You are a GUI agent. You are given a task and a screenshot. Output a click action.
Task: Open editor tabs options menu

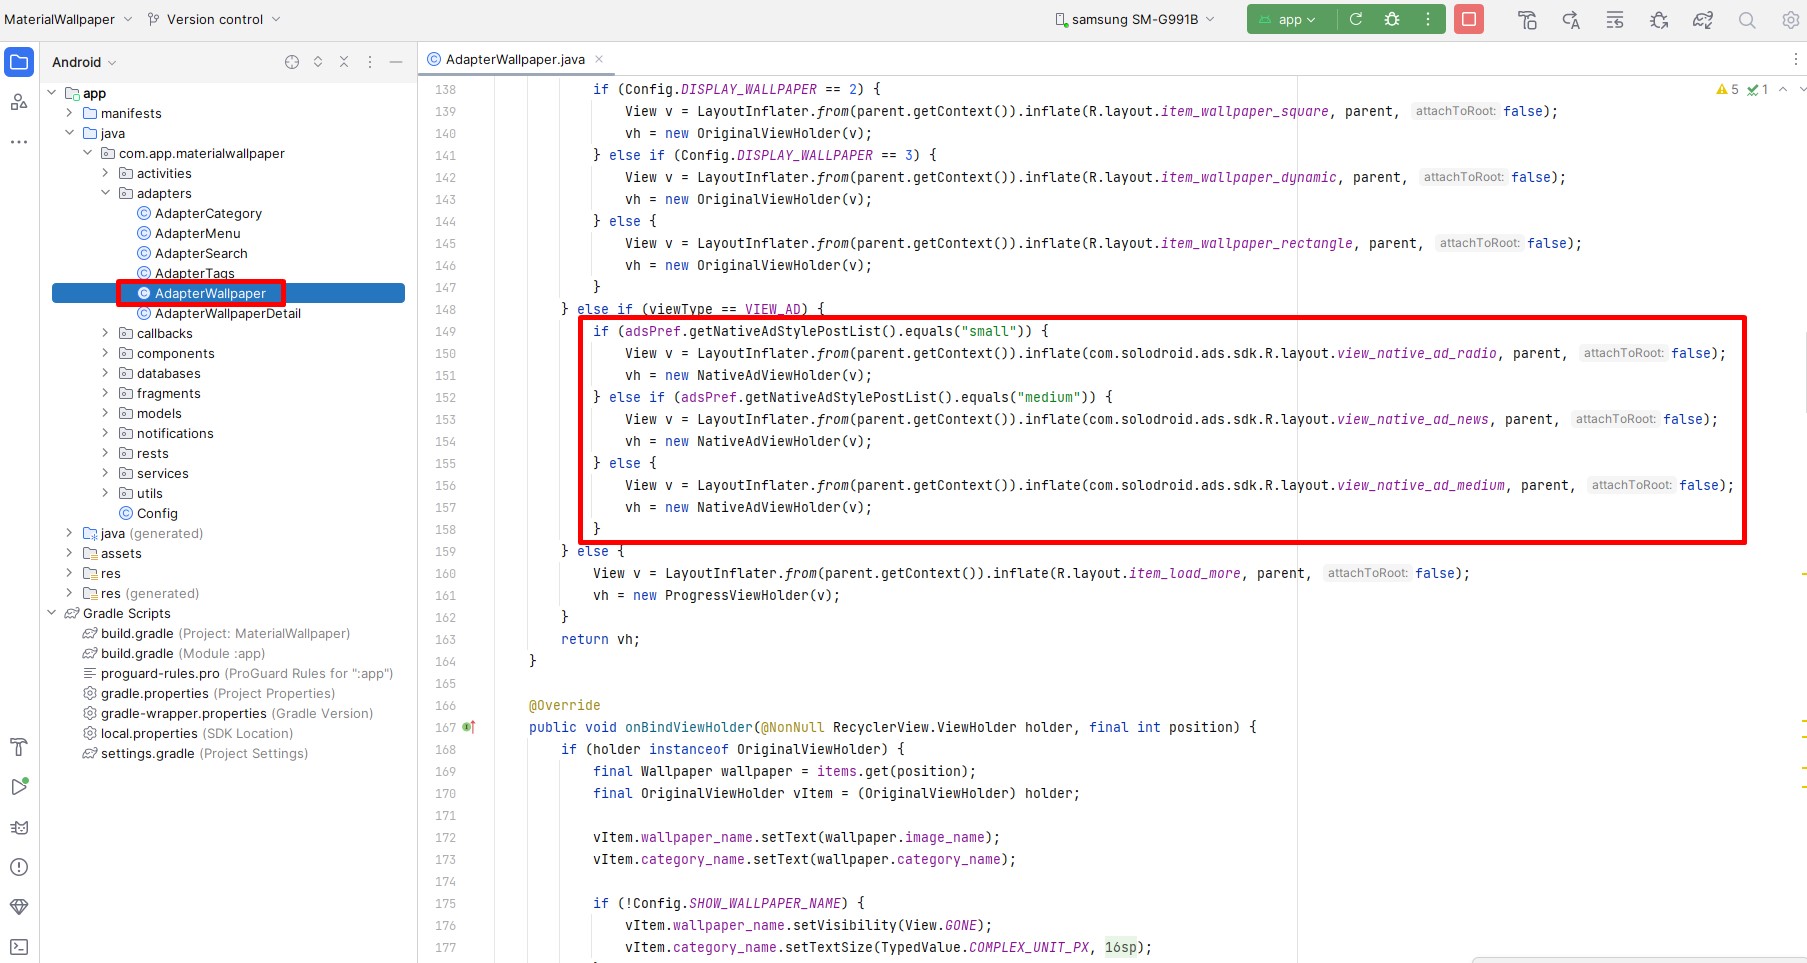1795,59
